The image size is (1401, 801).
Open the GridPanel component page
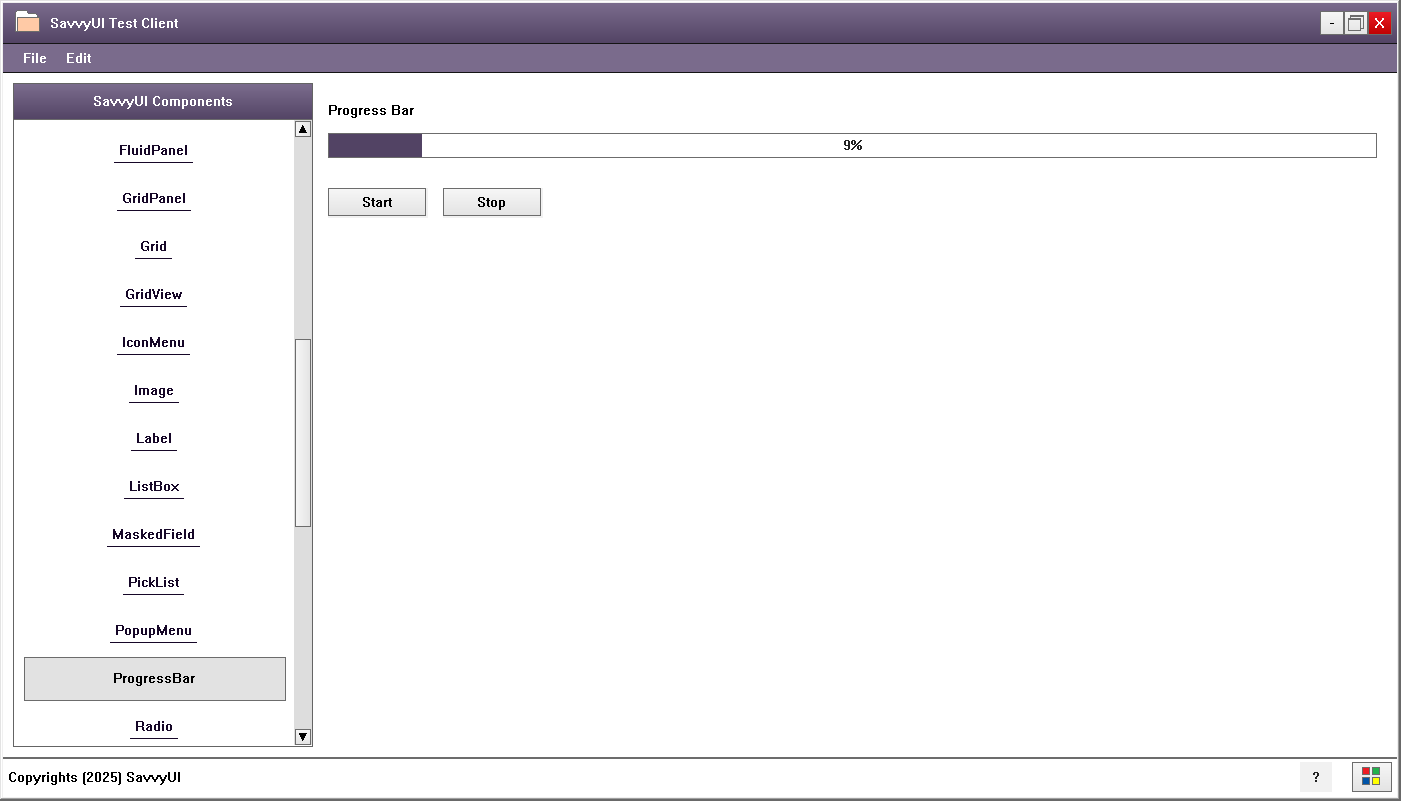pyautogui.click(x=153, y=198)
